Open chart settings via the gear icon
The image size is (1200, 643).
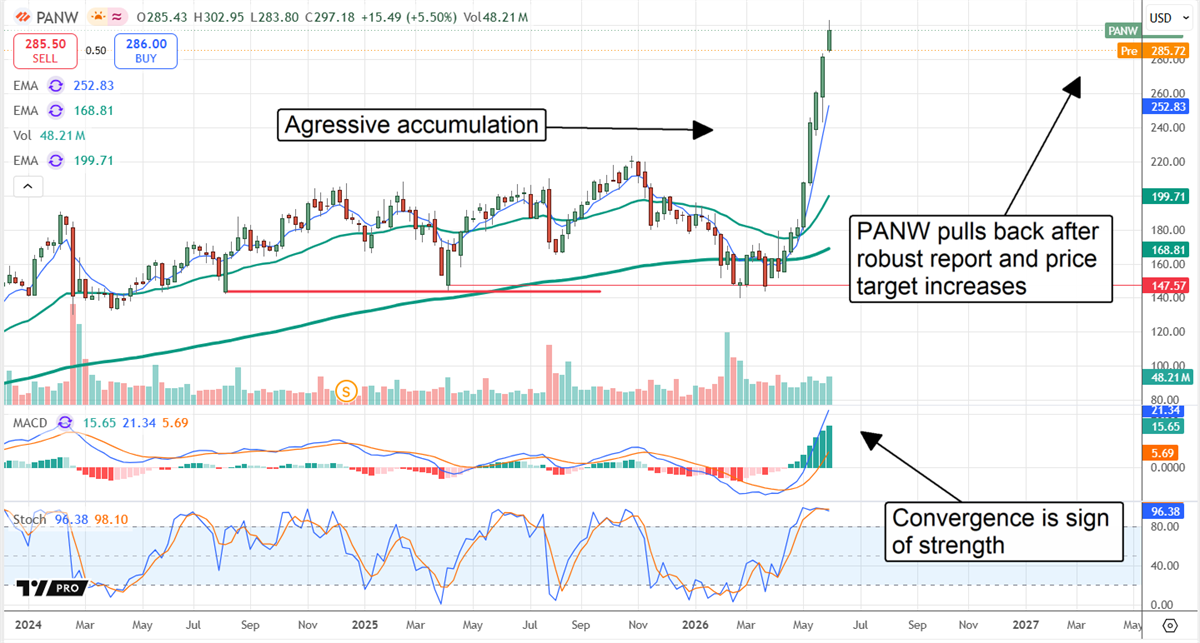[x=1170, y=625]
